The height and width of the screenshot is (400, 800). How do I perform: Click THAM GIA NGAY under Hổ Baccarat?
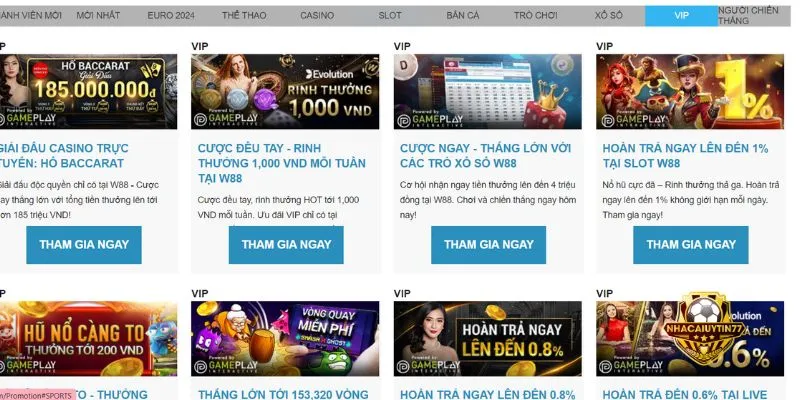pyautogui.click(x=84, y=245)
